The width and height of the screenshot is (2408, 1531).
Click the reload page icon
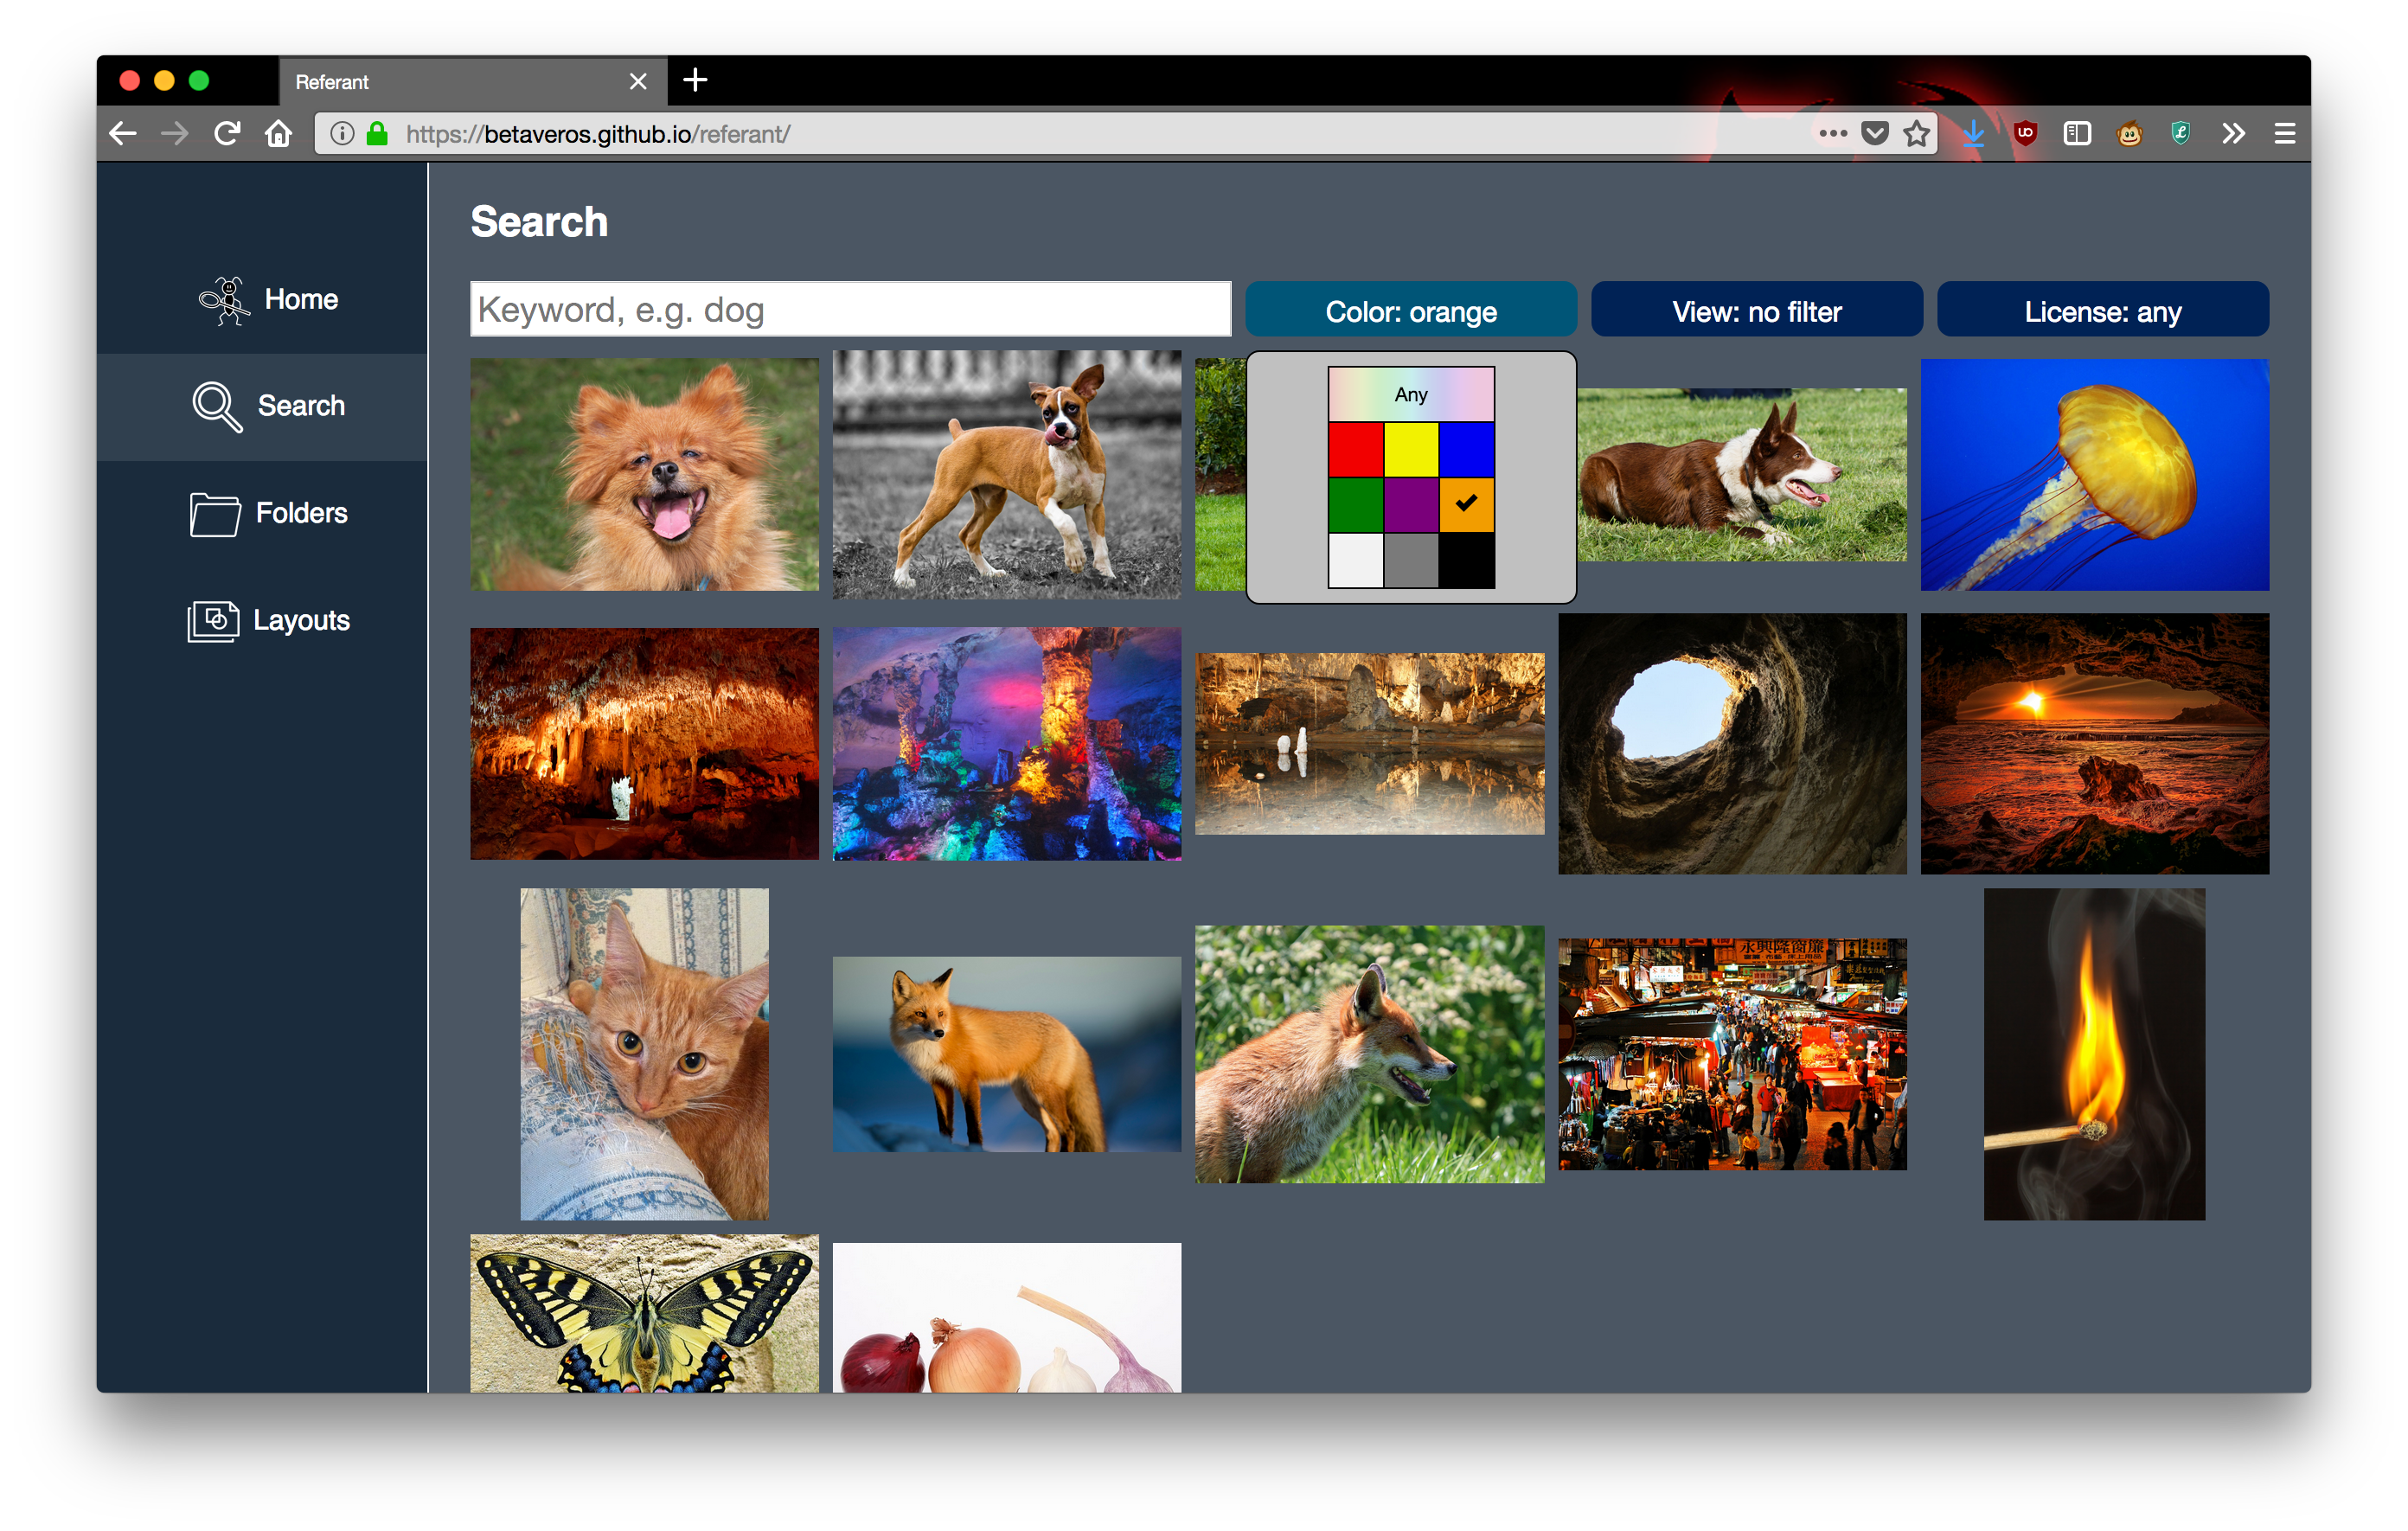(227, 133)
